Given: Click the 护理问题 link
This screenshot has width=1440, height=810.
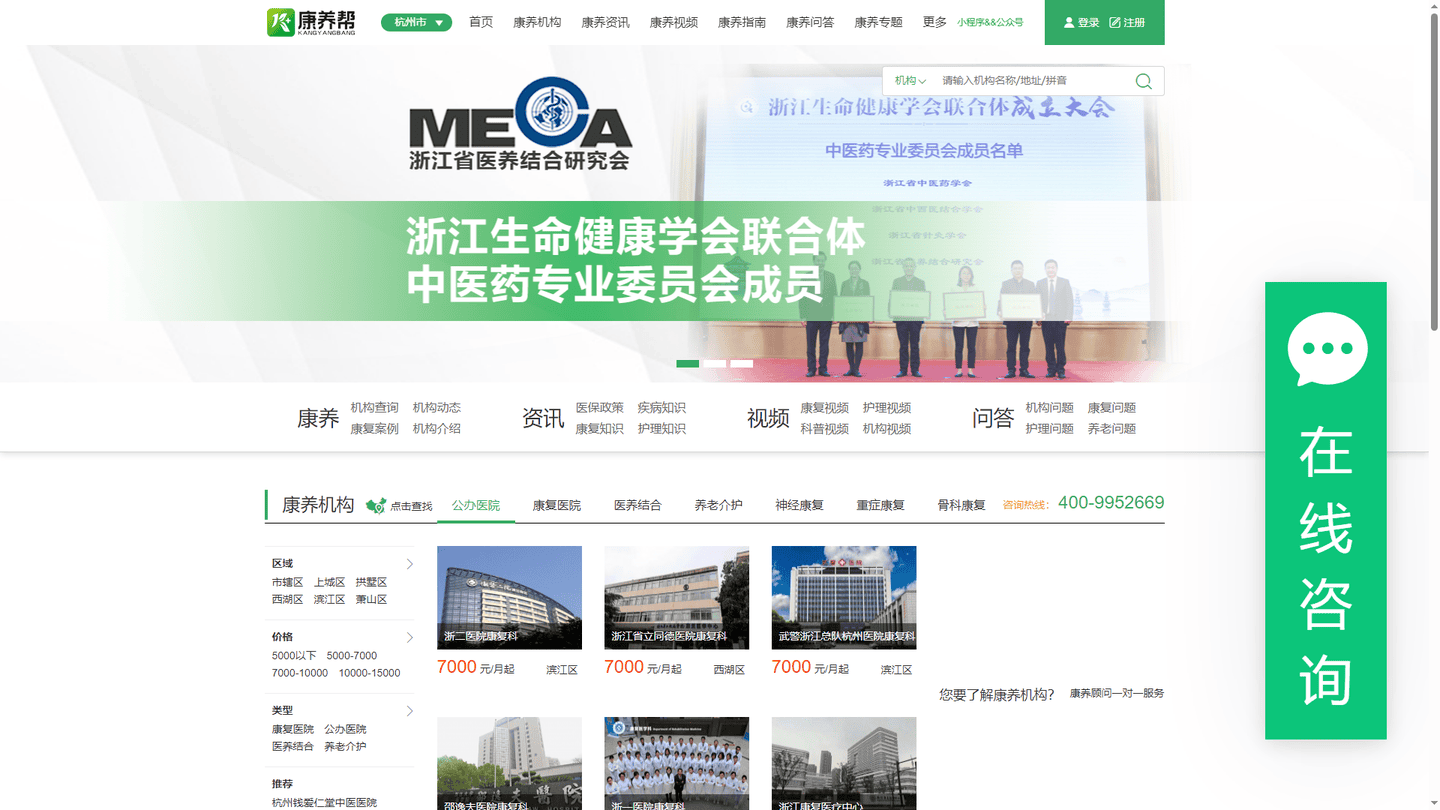Looking at the screenshot, I should 1049,429.
